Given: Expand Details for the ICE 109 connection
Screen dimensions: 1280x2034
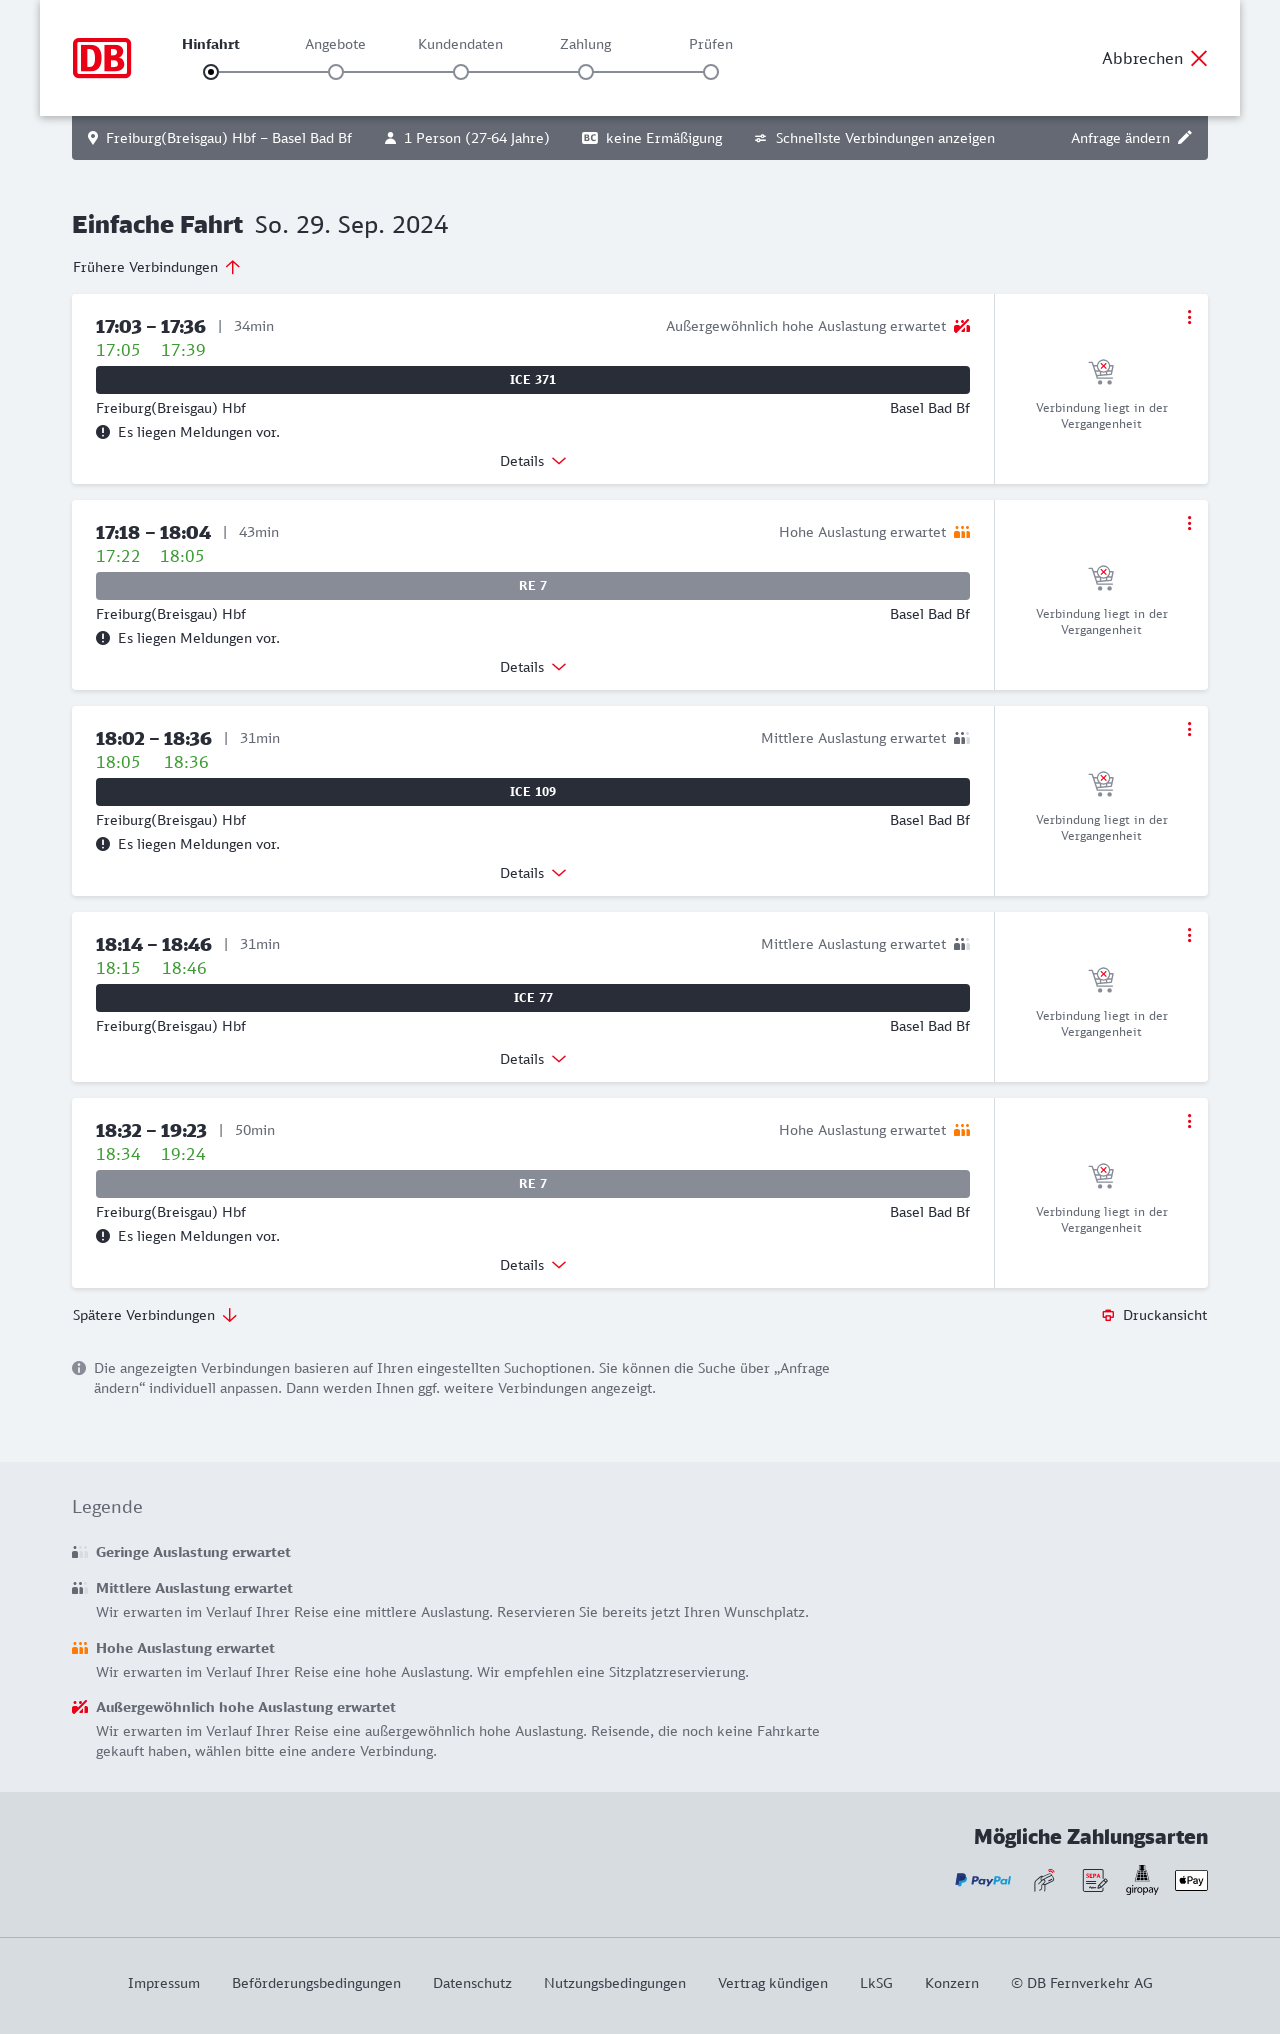Looking at the screenshot, I should point(533,873).
